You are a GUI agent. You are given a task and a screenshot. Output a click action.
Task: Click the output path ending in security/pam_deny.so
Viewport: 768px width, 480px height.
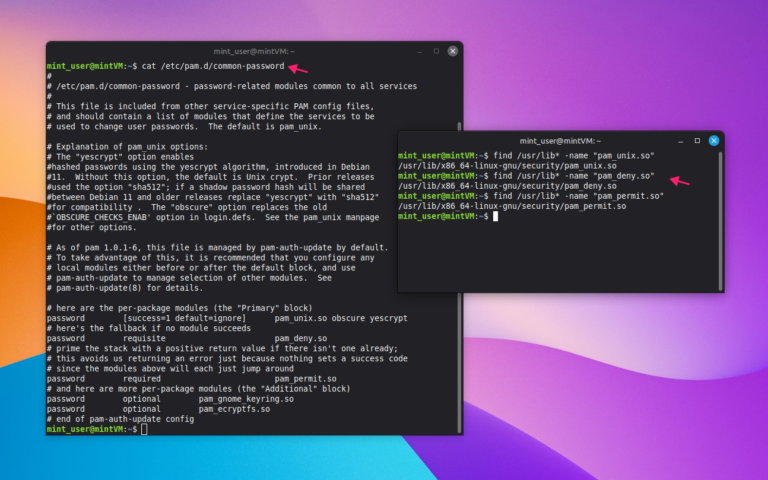507,186
